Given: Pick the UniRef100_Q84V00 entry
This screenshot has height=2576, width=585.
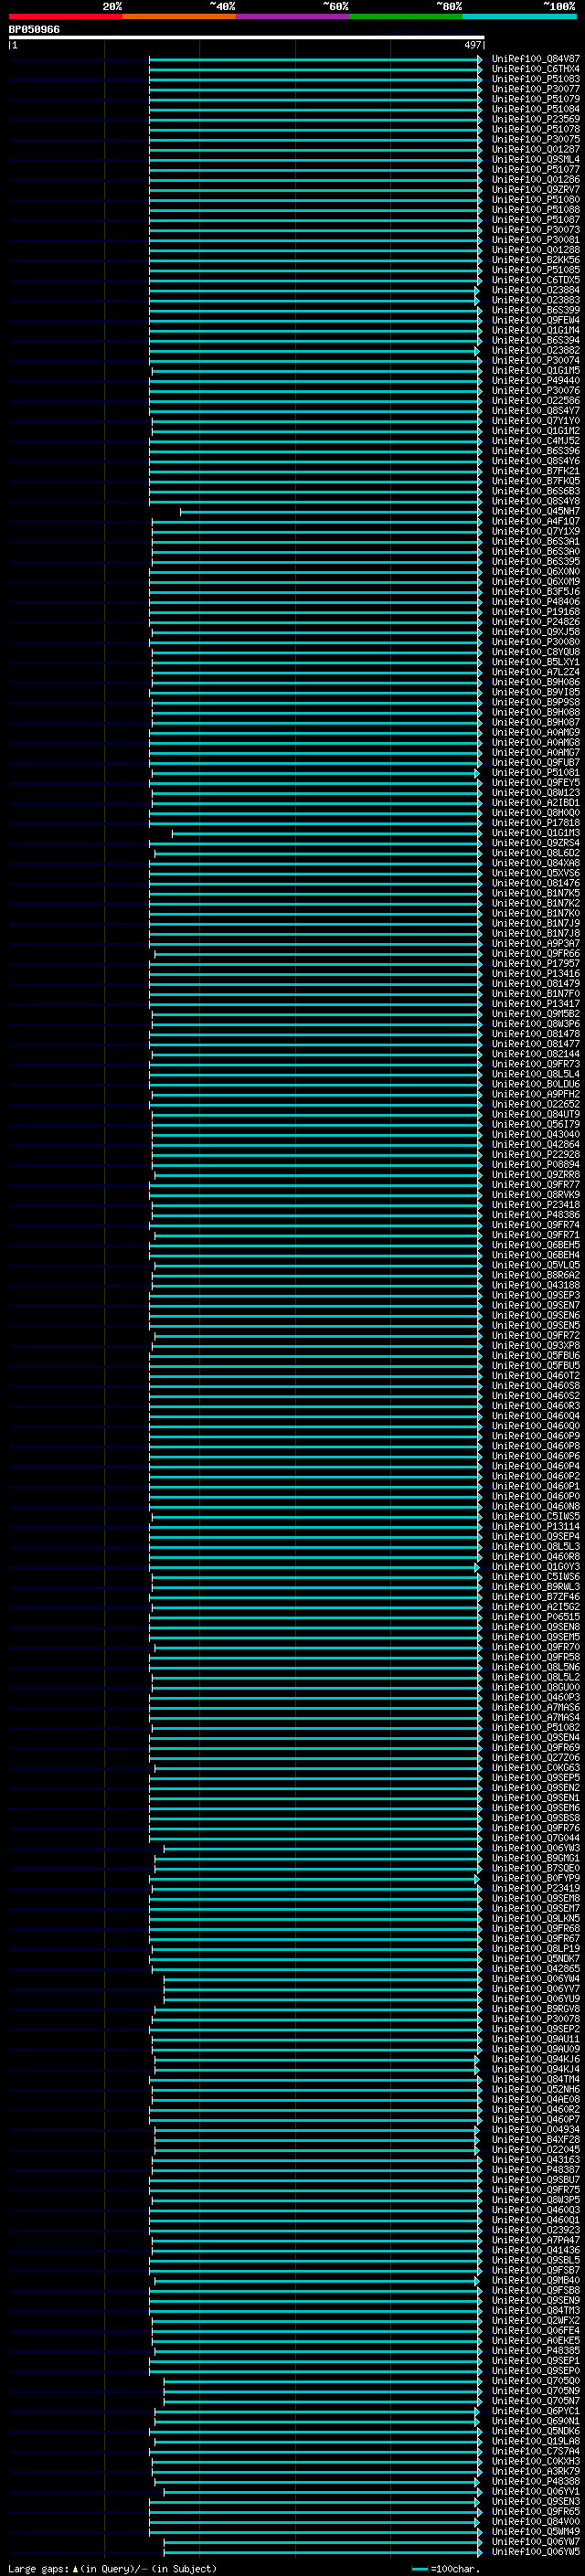Looking at the screenshot, I should coord(535,2522).
